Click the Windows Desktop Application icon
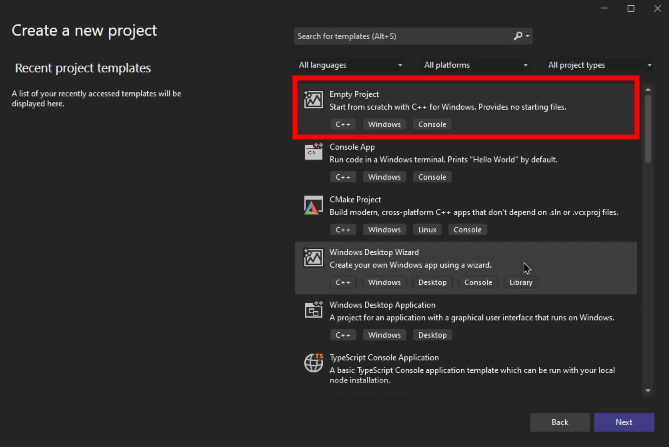This screenshot has height=447, width=669. 313,310
